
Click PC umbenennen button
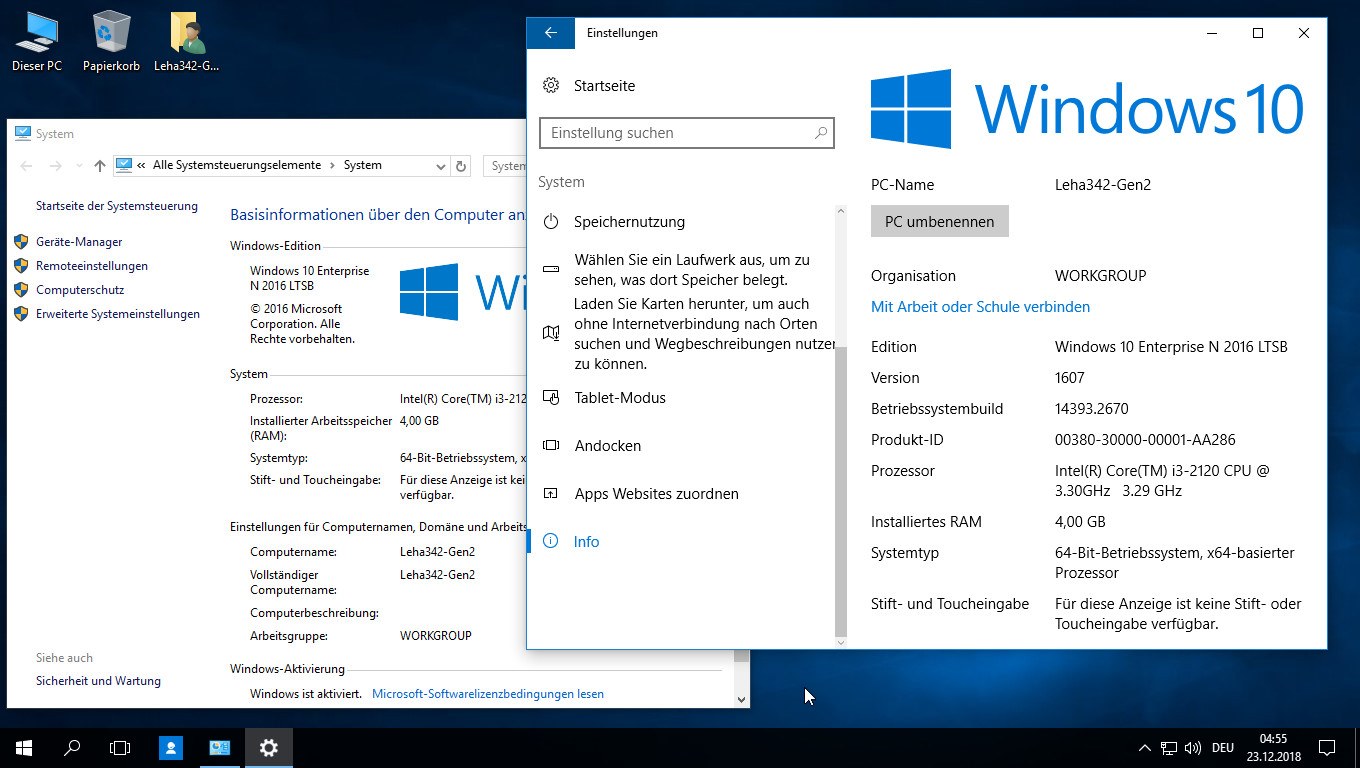(x=940, y=222)
